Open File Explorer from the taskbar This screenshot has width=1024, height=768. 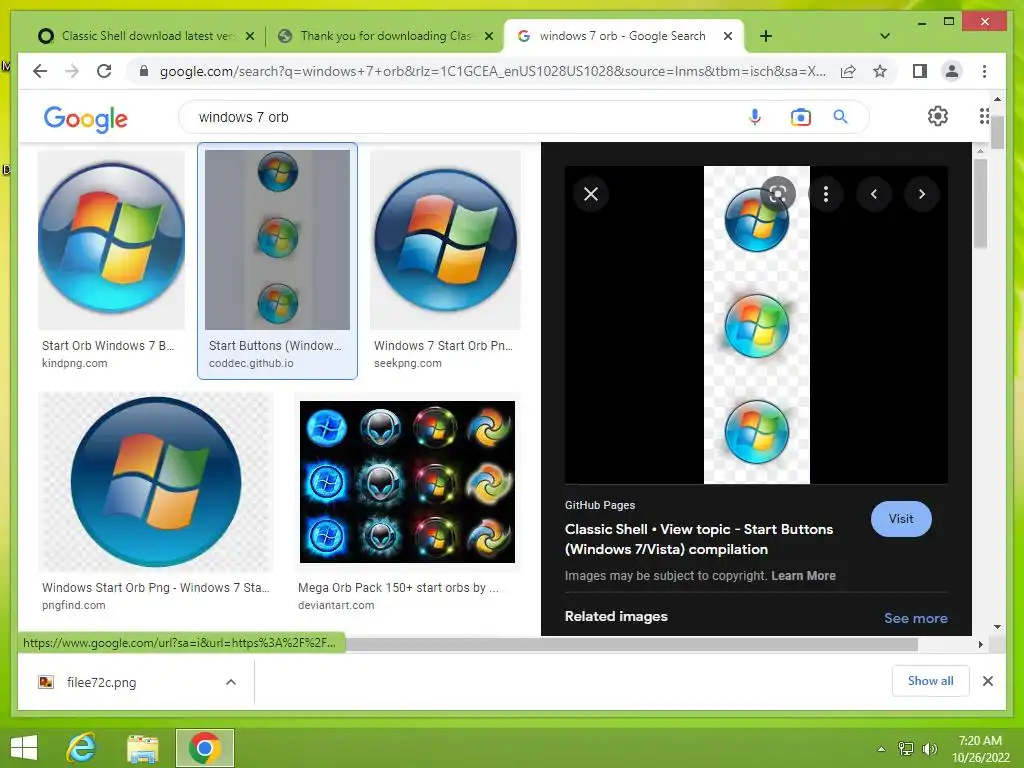click(142, 748)
